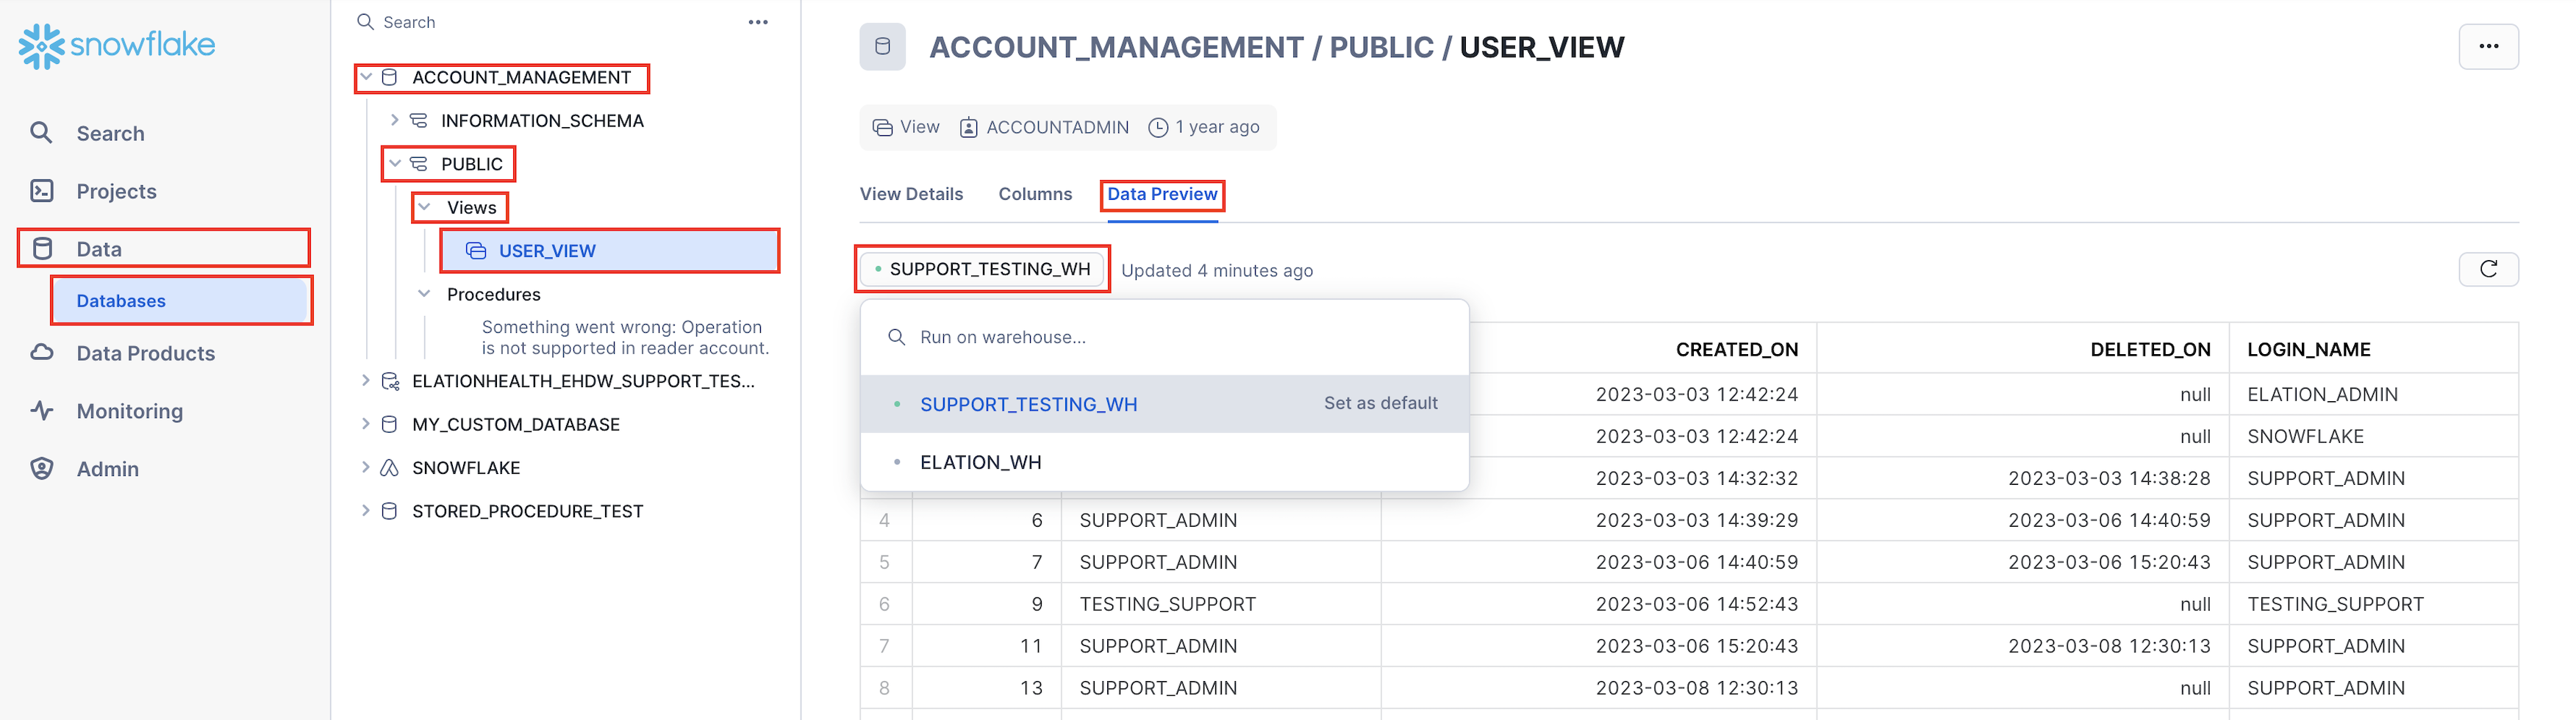
Task: Click the shared database icon for ELATIONHEALTH
Action: coord(390,380)
